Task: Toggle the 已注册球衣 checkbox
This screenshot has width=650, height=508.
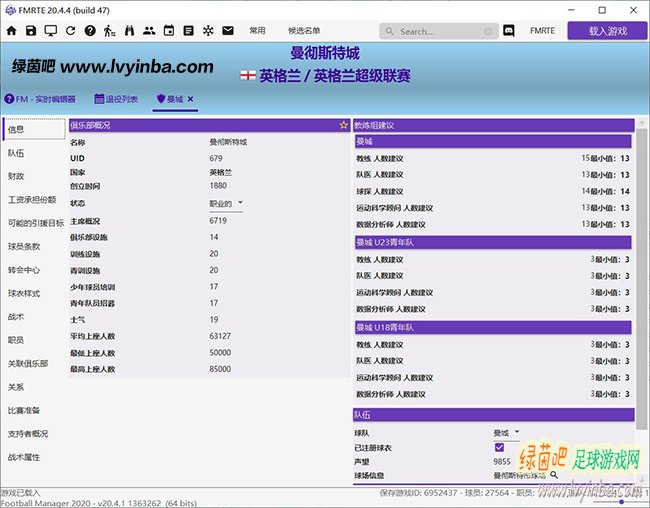Action: point(499,447)
